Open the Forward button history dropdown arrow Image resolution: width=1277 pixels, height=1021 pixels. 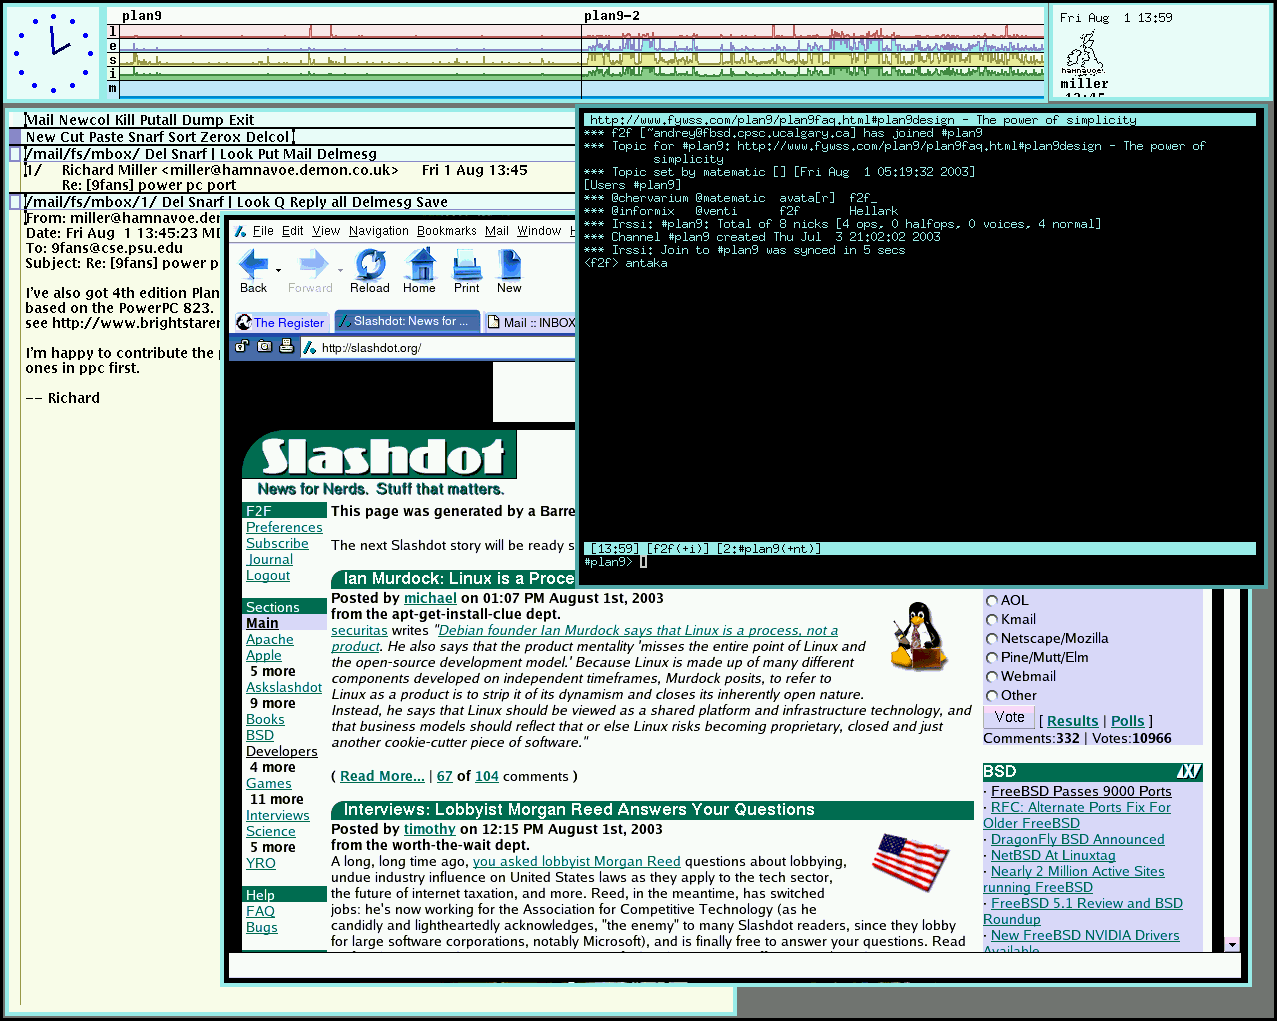[340, 270]
